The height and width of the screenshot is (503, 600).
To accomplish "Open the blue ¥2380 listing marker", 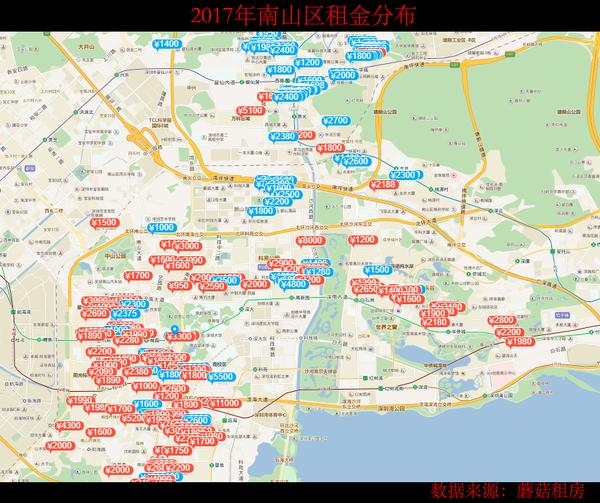I will pos(283,137).
